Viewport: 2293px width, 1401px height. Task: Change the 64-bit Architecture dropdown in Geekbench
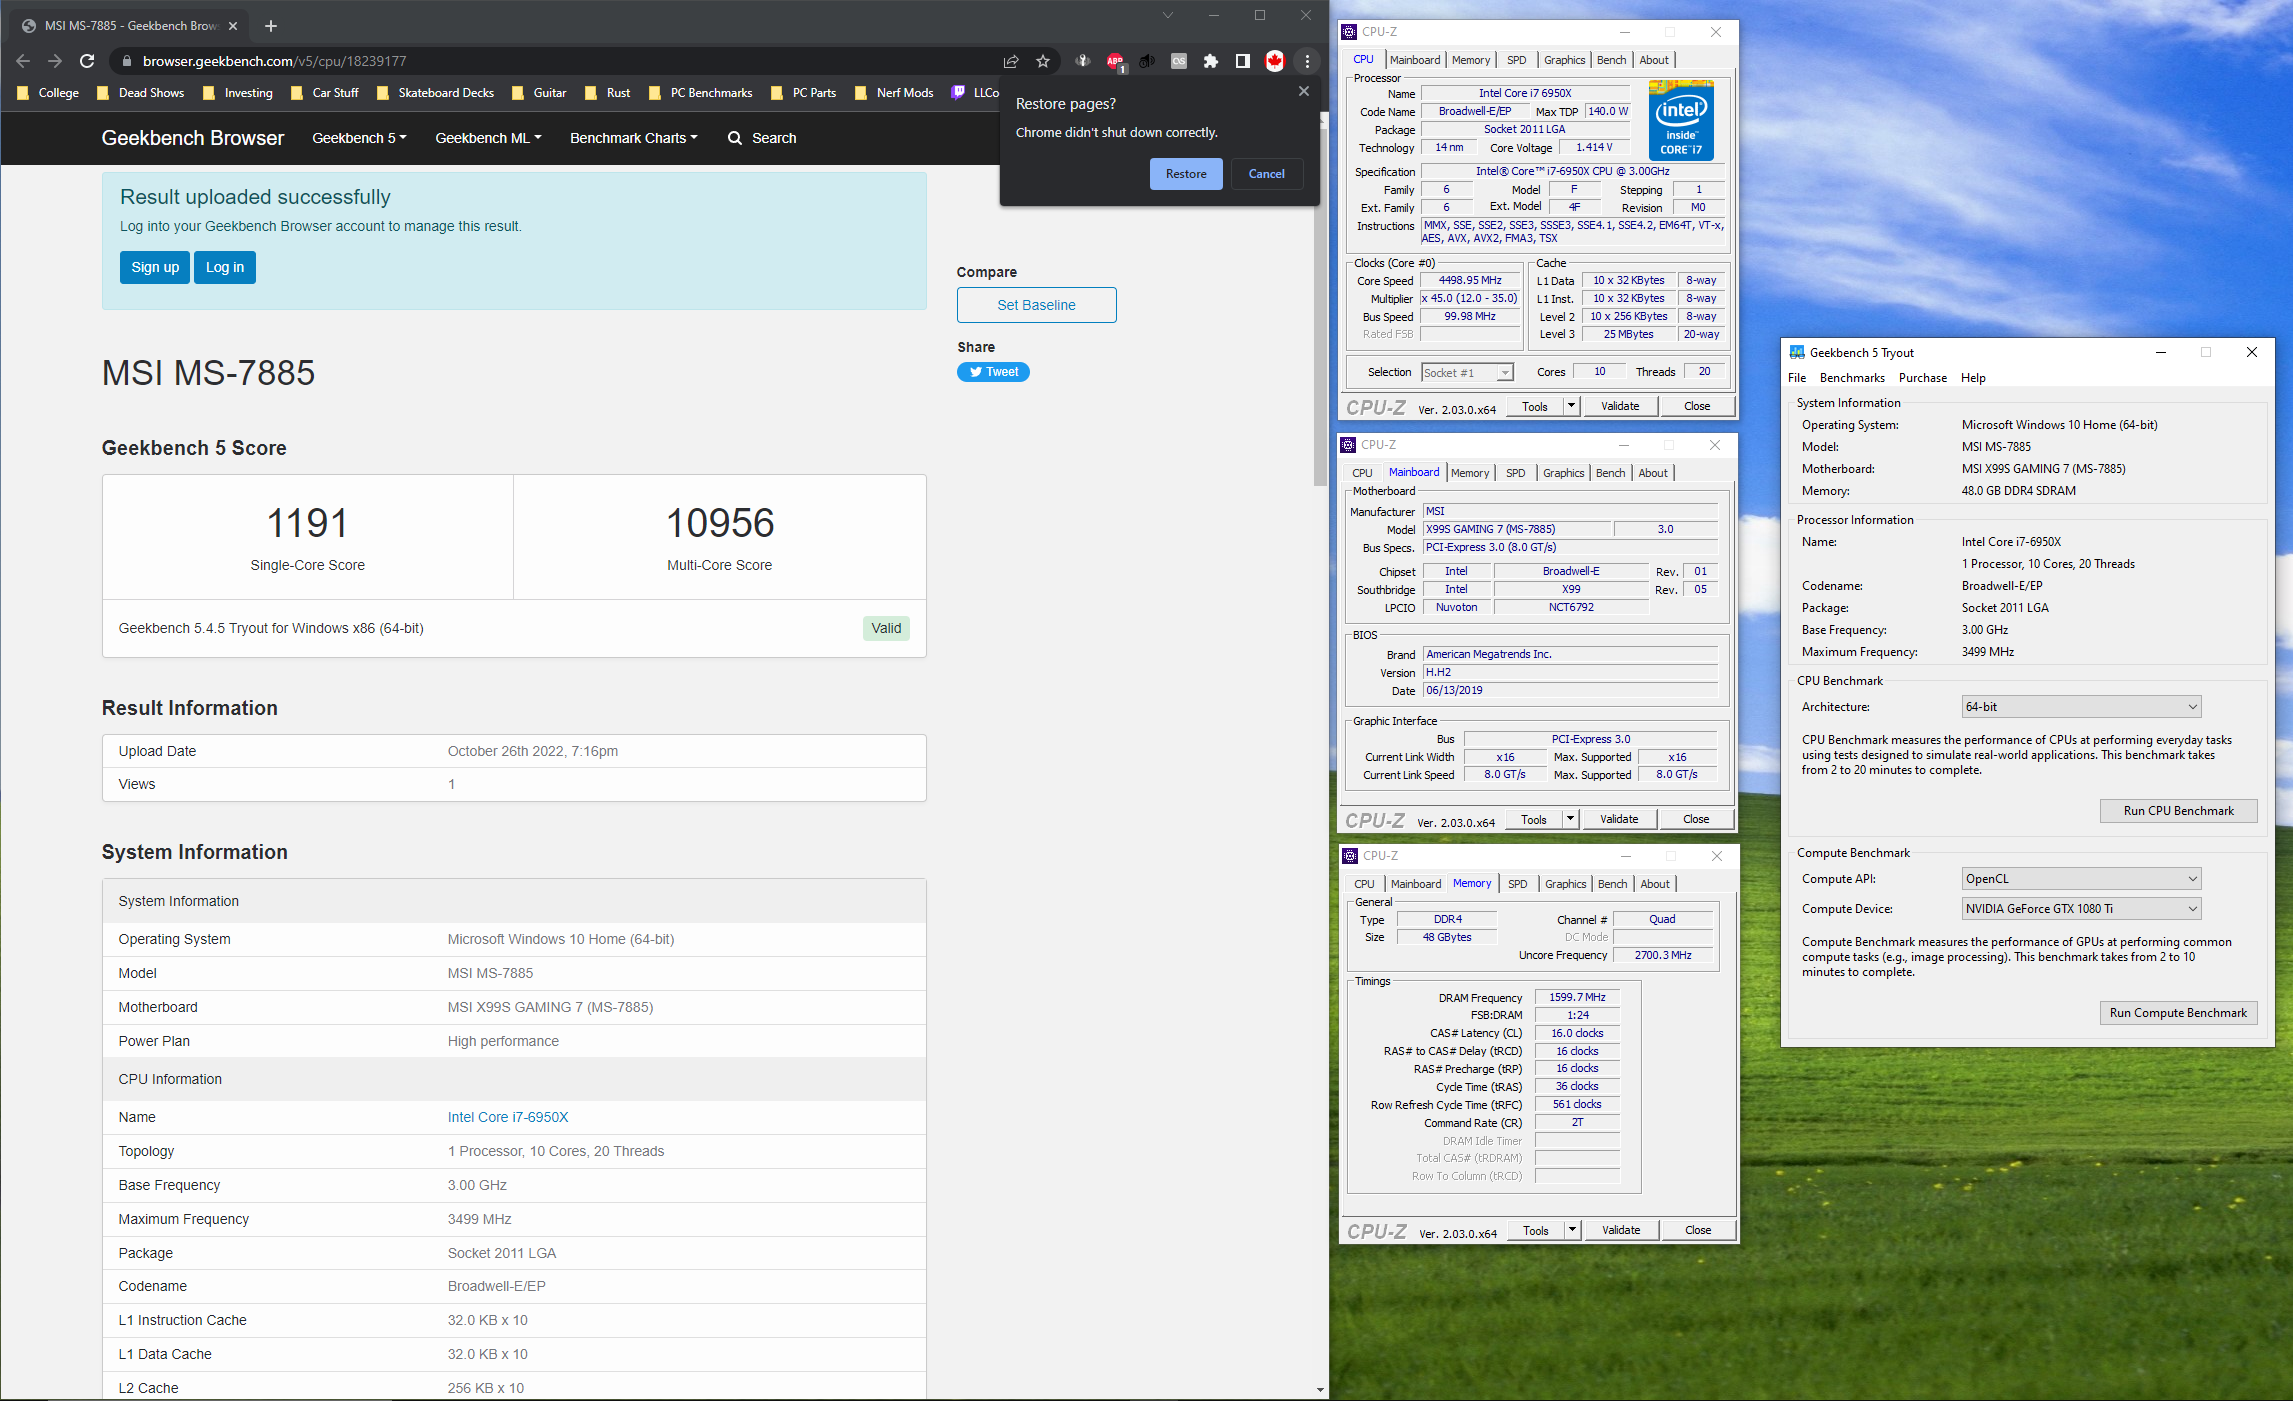tap(2082, 707)
